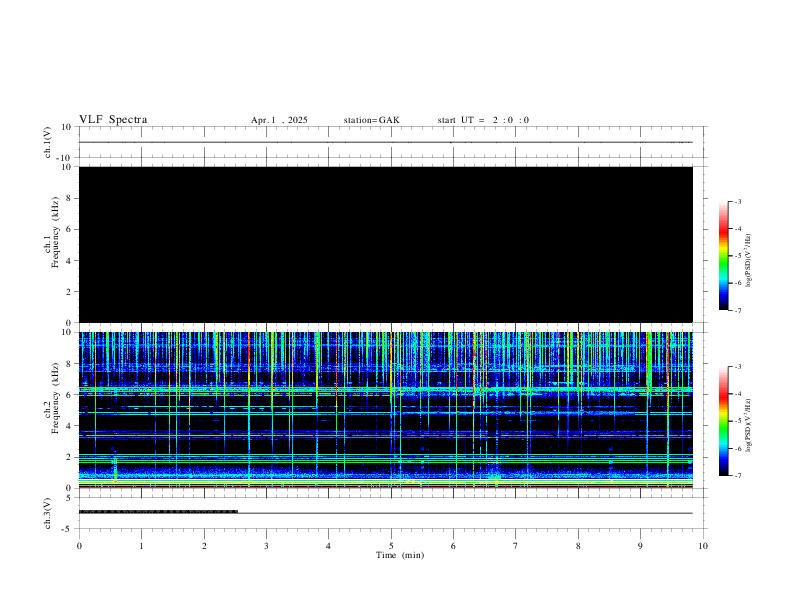The image size is (792, 612).
Task: Click the "-7" label on lower color bar
Action: tap(737, 476)
